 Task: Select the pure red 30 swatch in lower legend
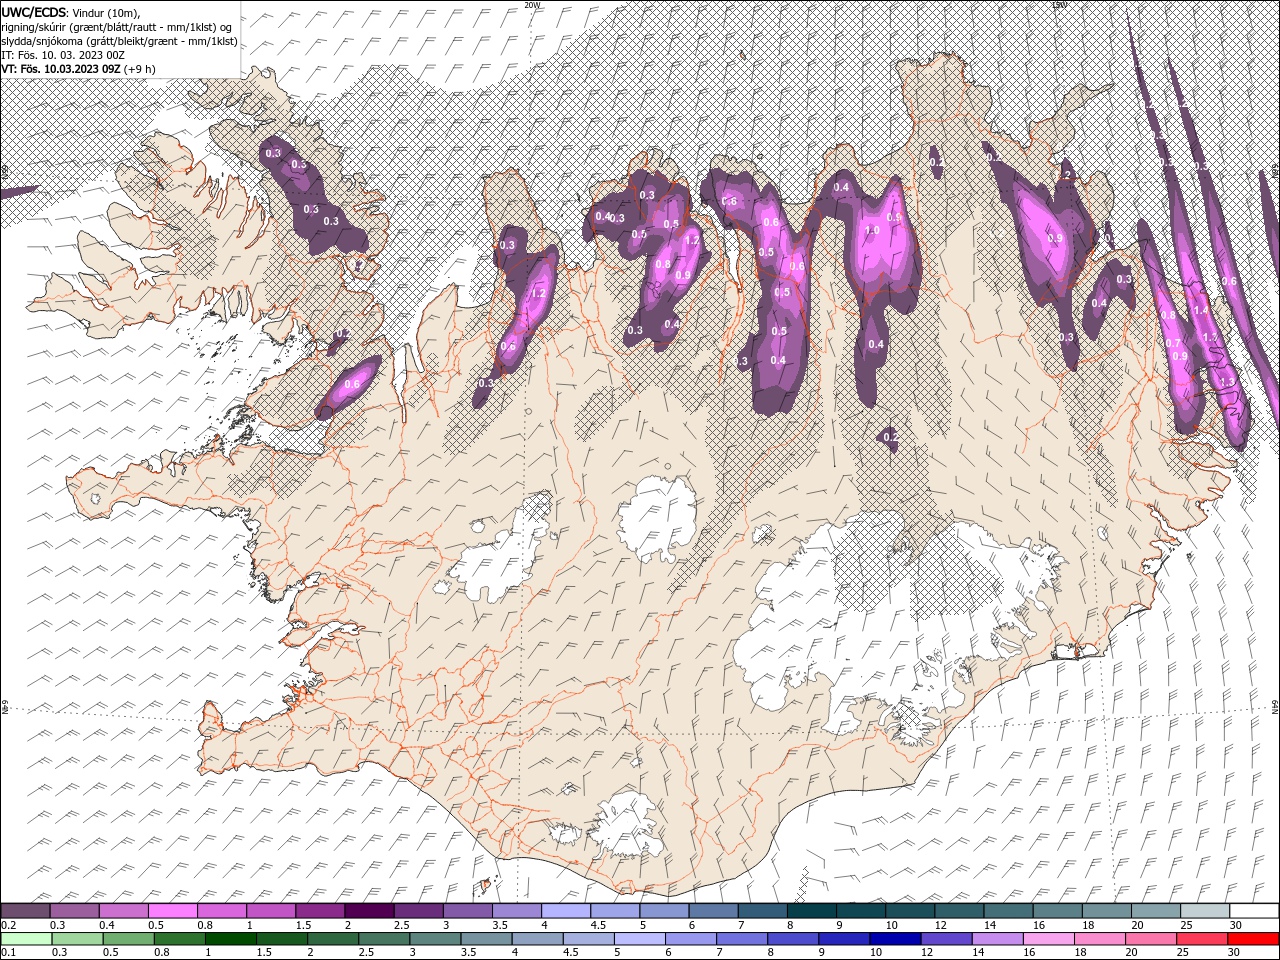click(x=1254, y=938)
